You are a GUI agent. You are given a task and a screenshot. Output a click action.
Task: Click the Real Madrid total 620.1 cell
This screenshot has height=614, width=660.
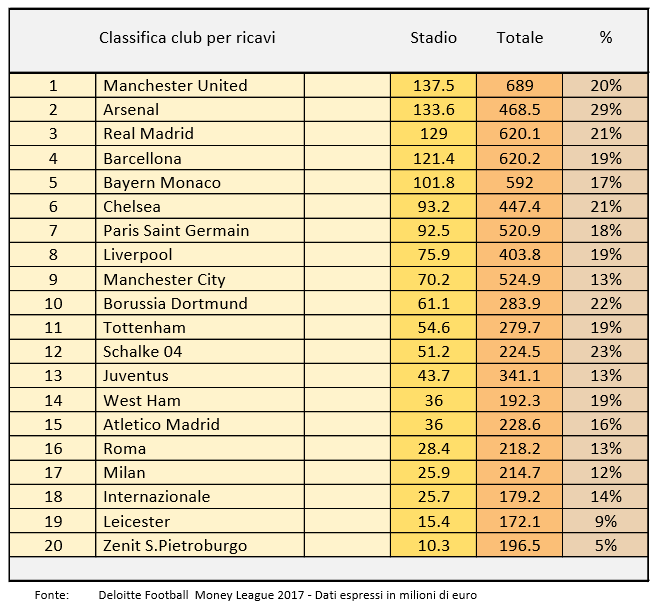519,134
